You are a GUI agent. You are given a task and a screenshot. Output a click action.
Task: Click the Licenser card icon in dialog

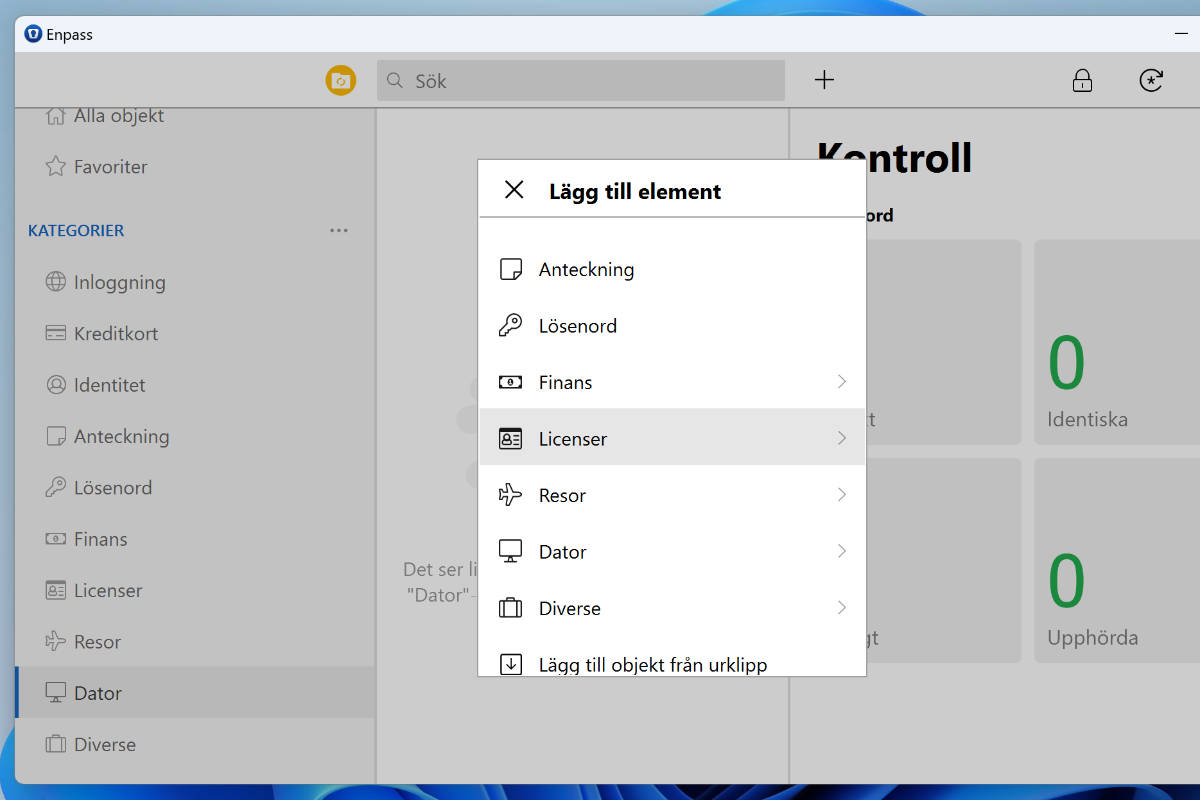point(510,439)
